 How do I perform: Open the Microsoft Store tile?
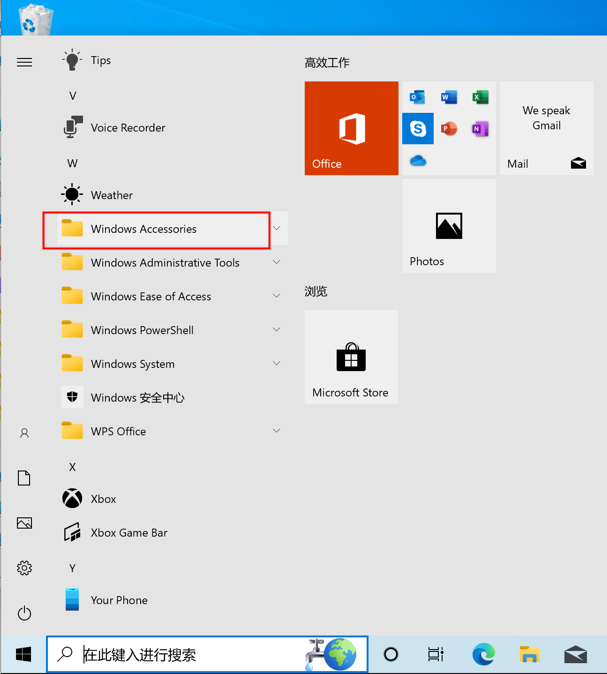(x=351, y=357)
